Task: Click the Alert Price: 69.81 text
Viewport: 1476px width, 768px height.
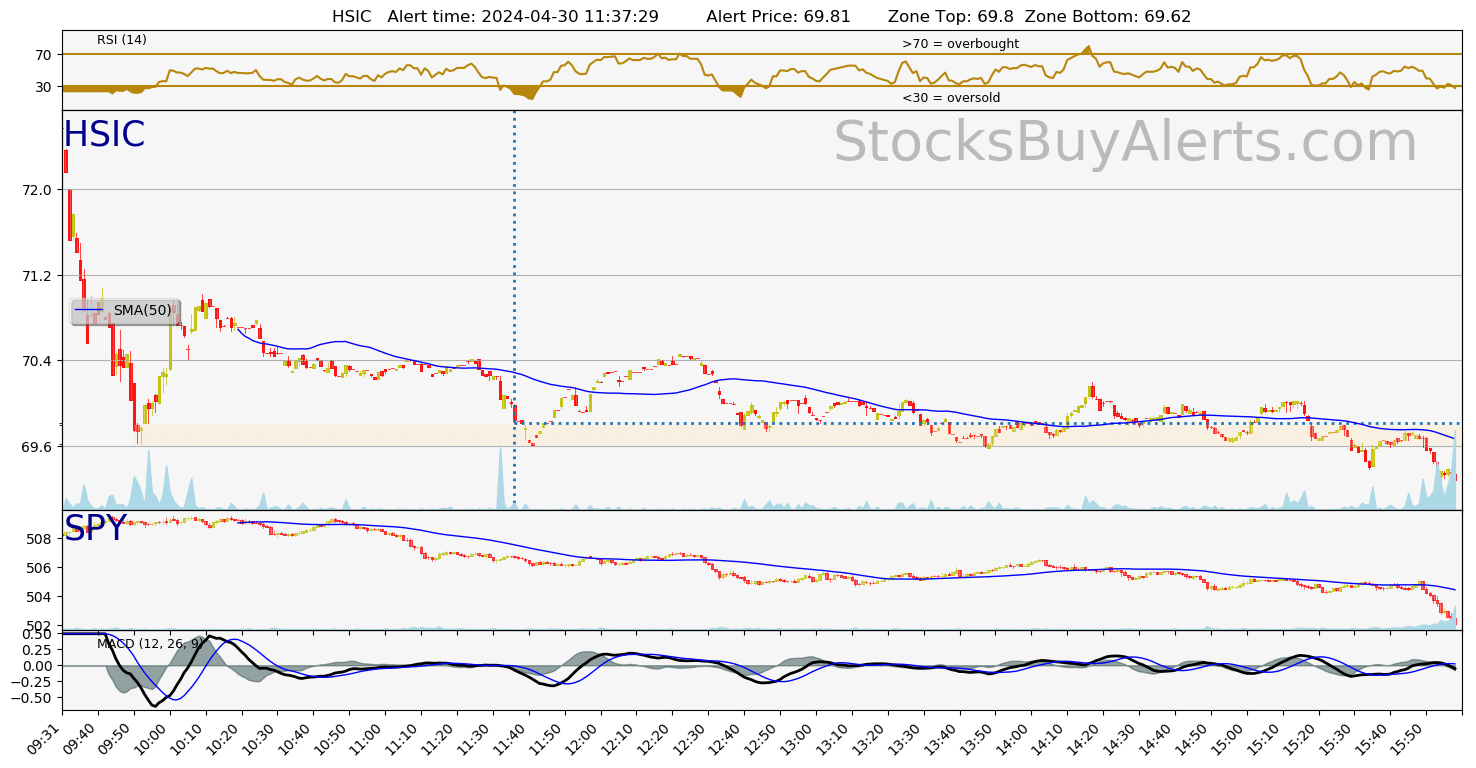Action: [x=779, y=17]
